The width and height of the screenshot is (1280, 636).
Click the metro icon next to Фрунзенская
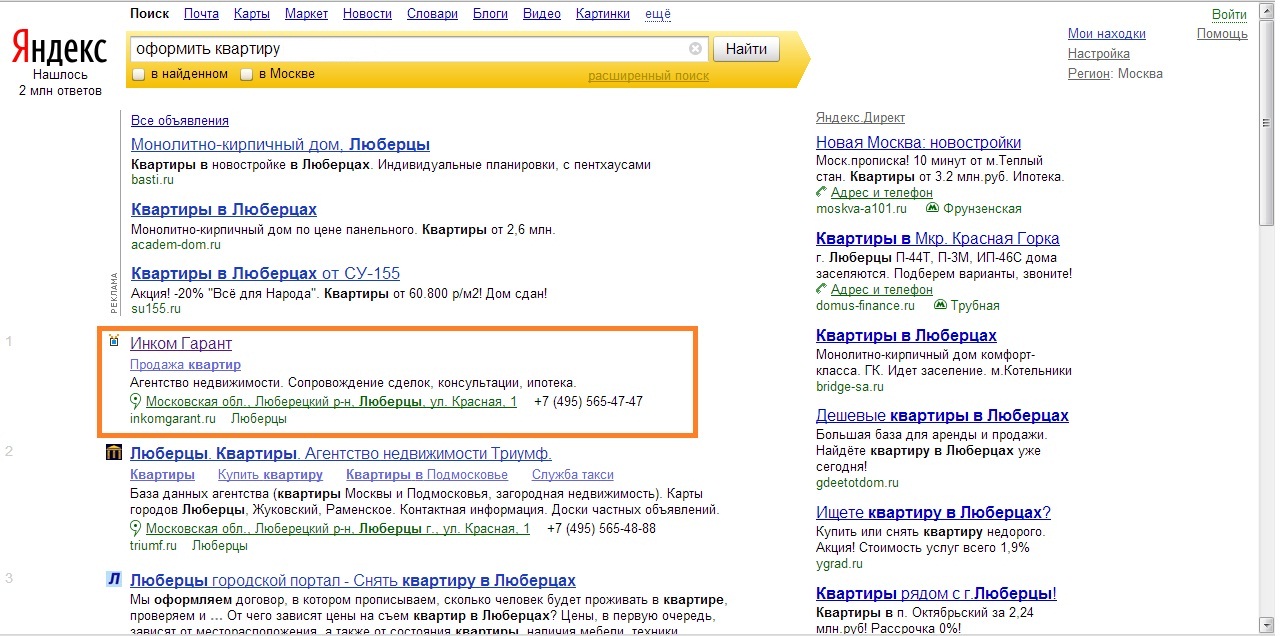[x=932, y=208]
